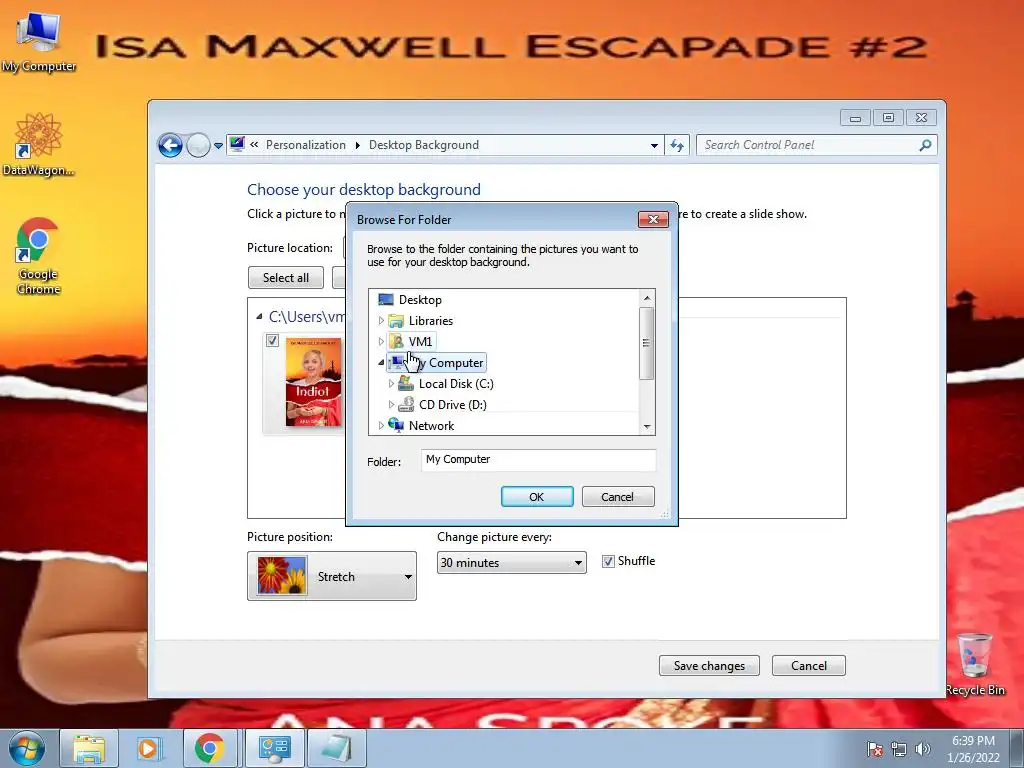Image resolution: width=1024 pixels, height=768 pixels.
Task: Close the Browse For Folder dialog
Action: [653, 219]
